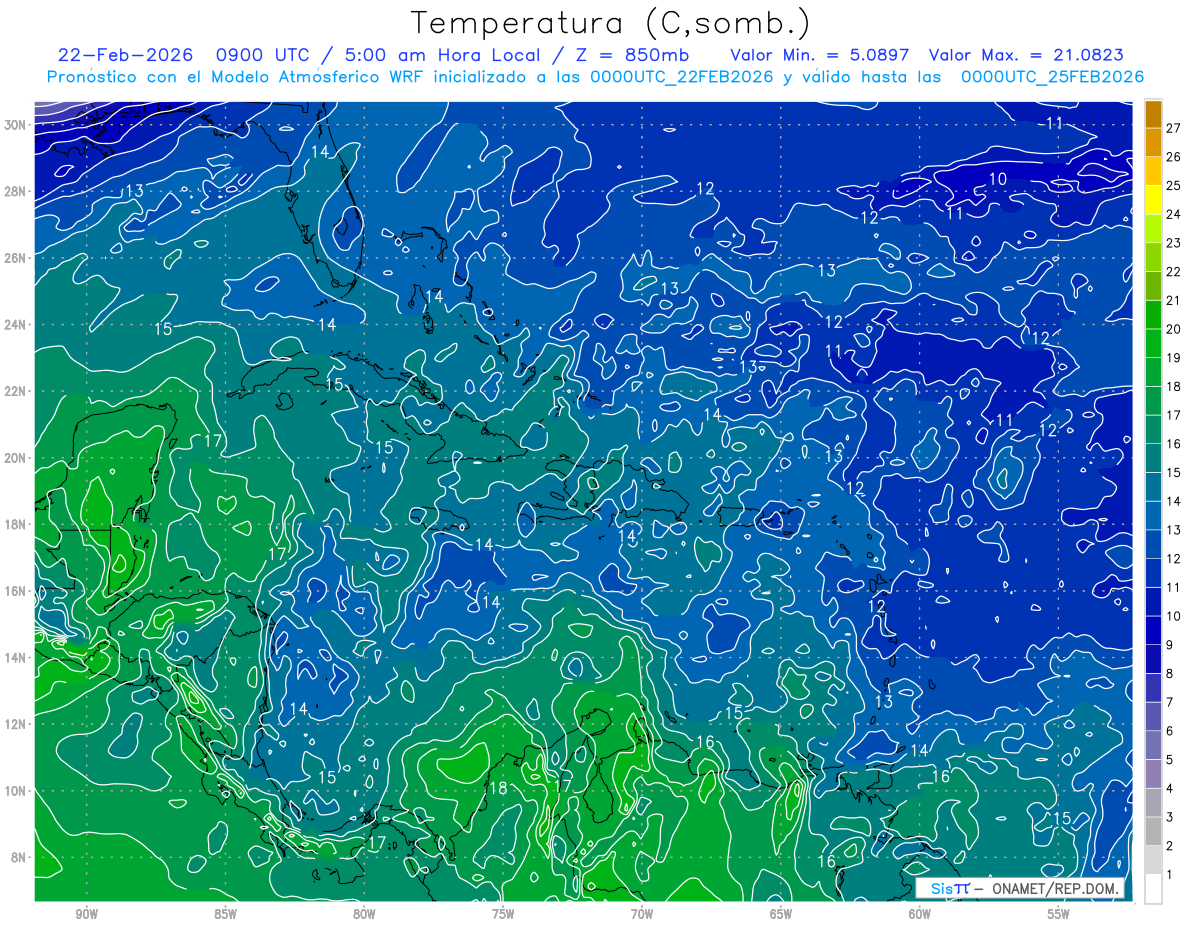Click the "16N" latitude axis label
The width and height of the screenshot is (1200, 927).
pos(15,591)
